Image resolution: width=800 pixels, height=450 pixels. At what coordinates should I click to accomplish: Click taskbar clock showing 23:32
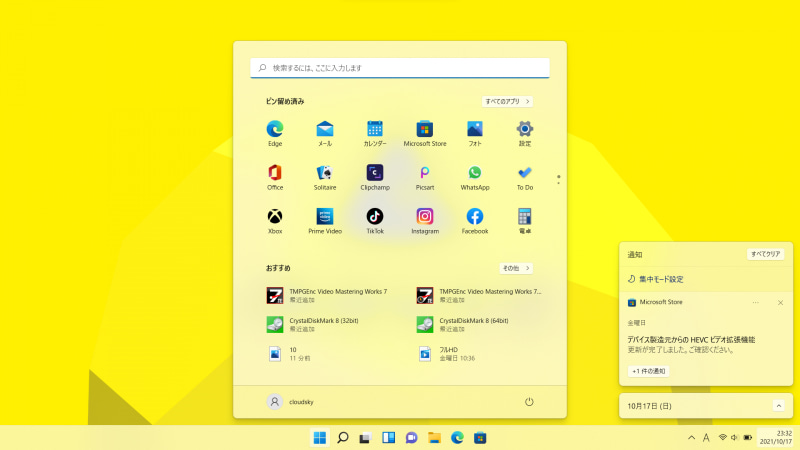click(x=776, y=437)
